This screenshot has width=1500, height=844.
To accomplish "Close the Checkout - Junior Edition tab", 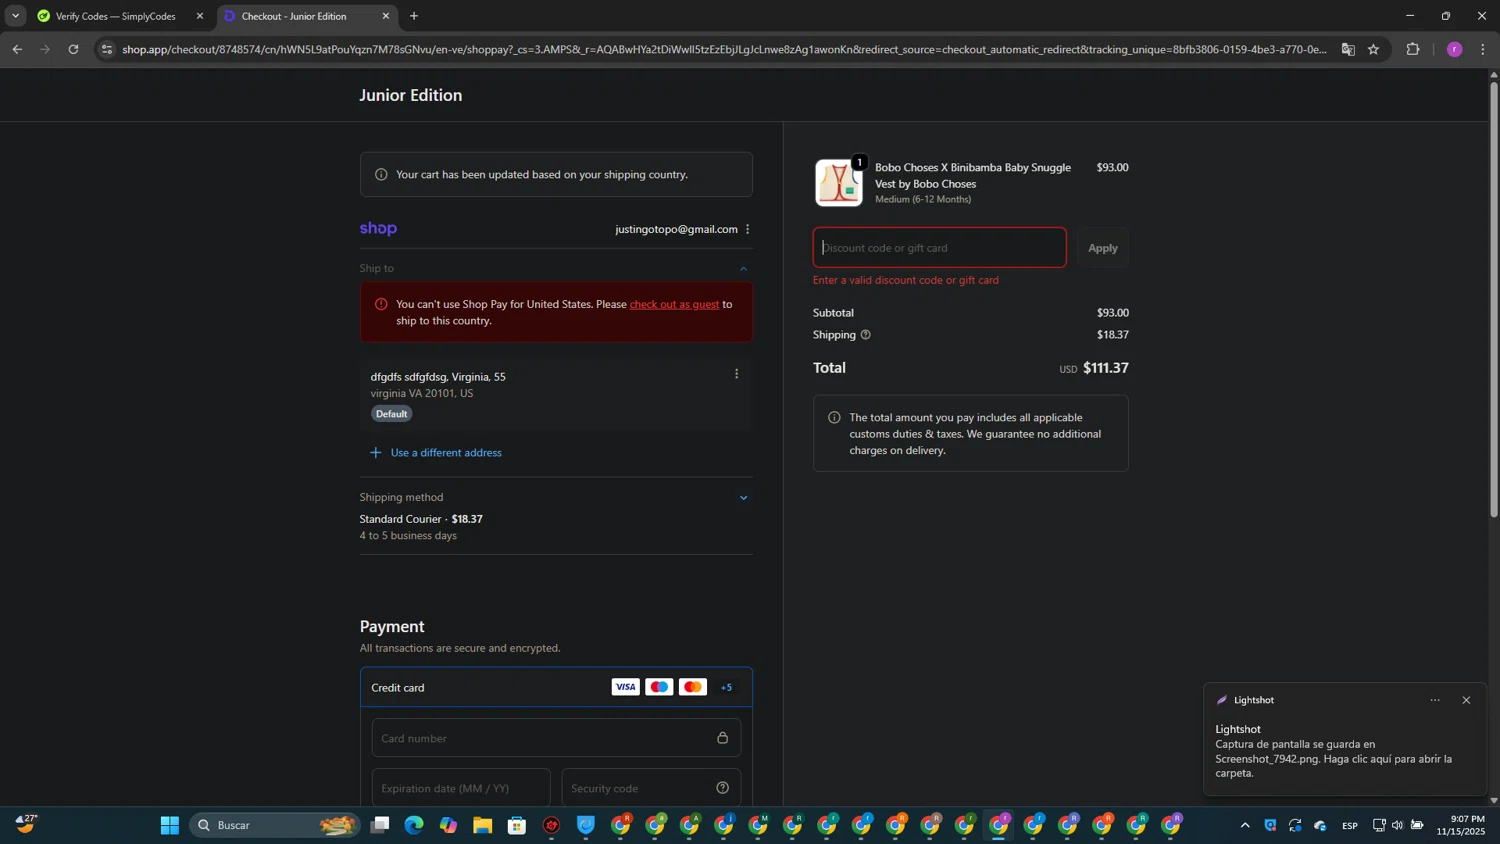I will [x=386, y=16].
